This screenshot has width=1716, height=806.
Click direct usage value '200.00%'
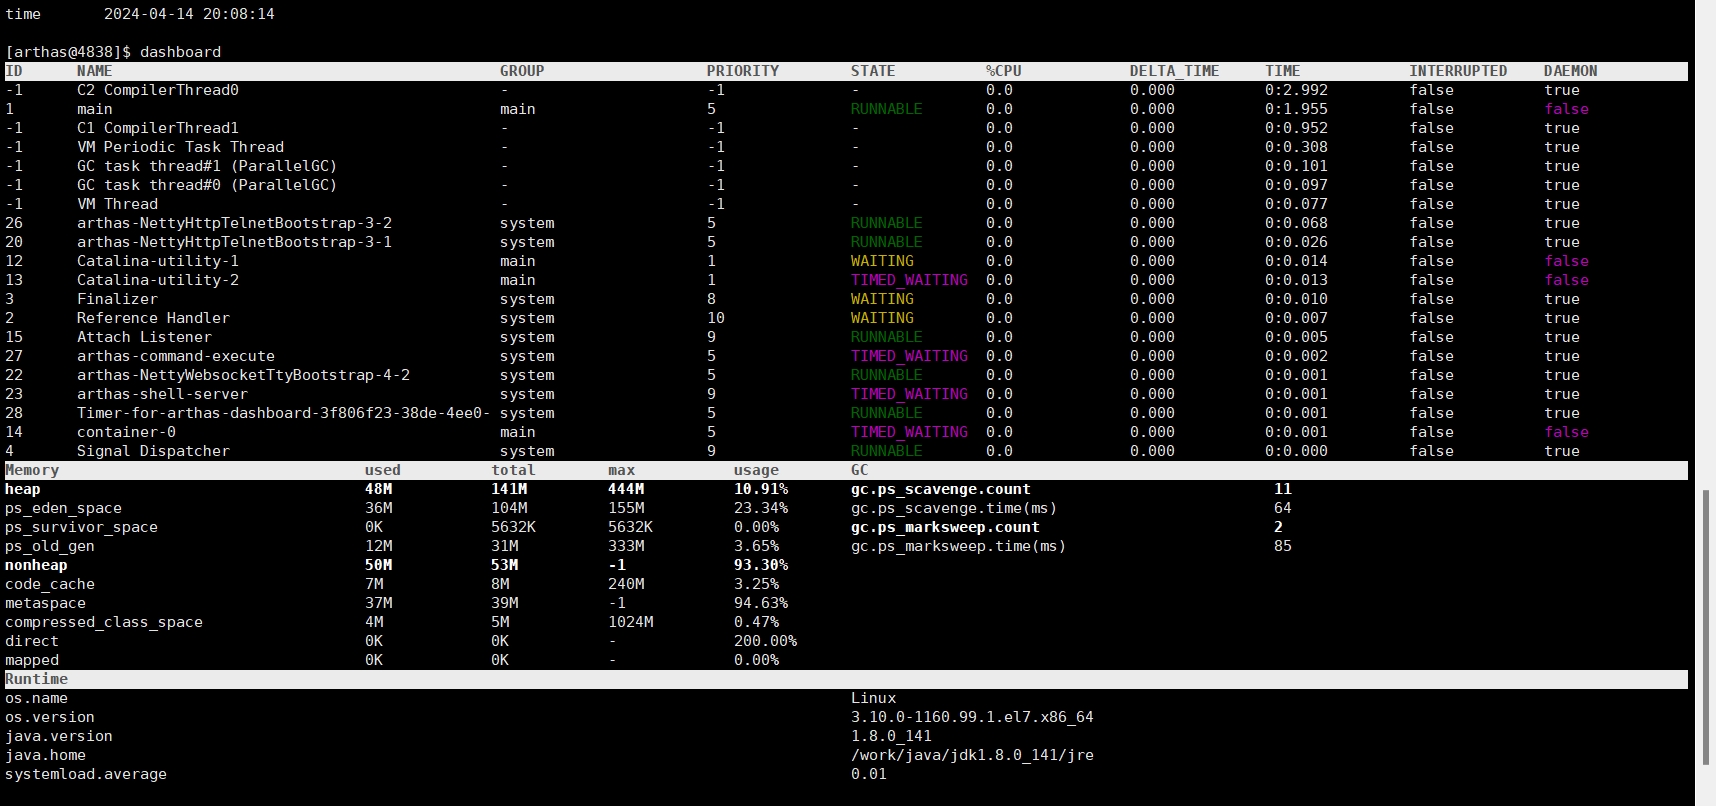[765, 641]
